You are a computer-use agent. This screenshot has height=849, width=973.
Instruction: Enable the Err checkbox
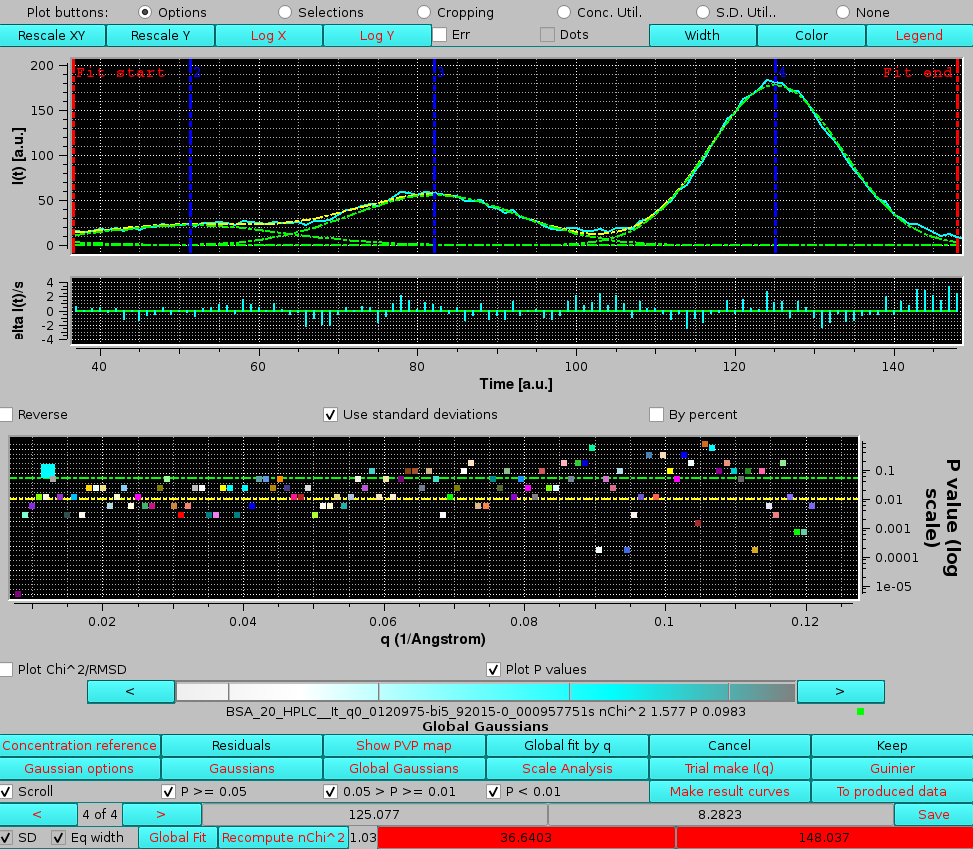tap(438, 35)
